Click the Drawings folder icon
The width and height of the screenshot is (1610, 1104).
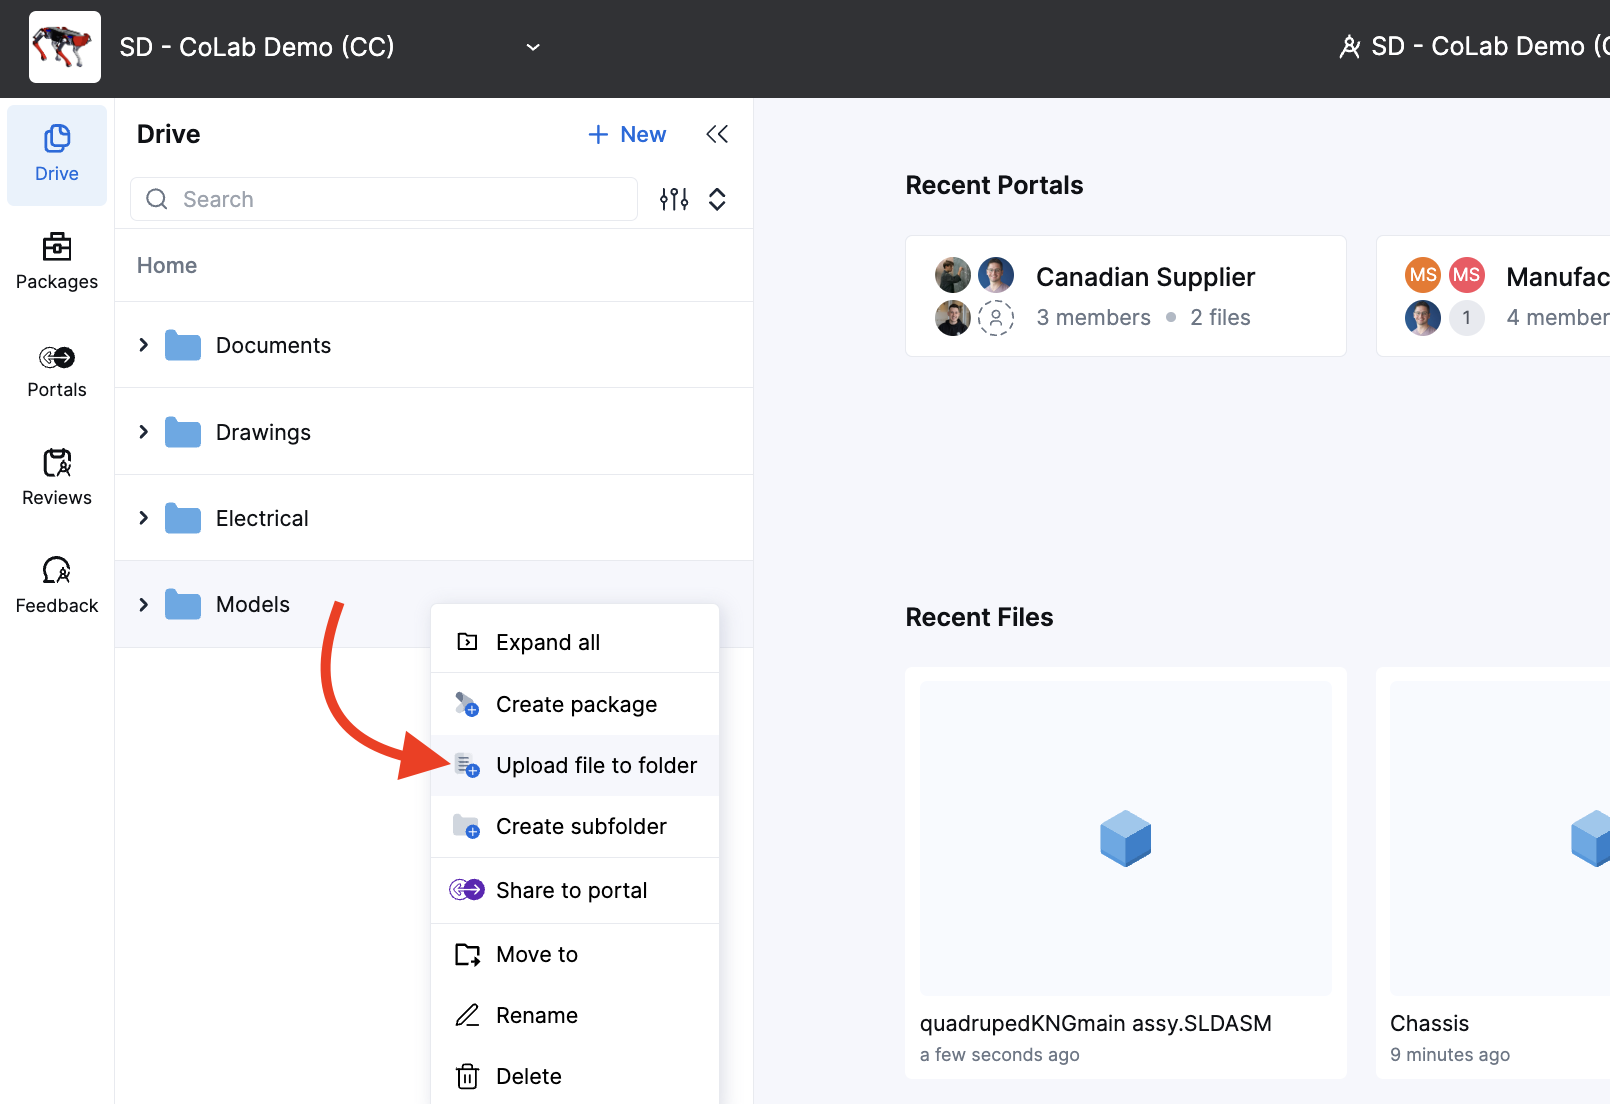pos(183,432)
